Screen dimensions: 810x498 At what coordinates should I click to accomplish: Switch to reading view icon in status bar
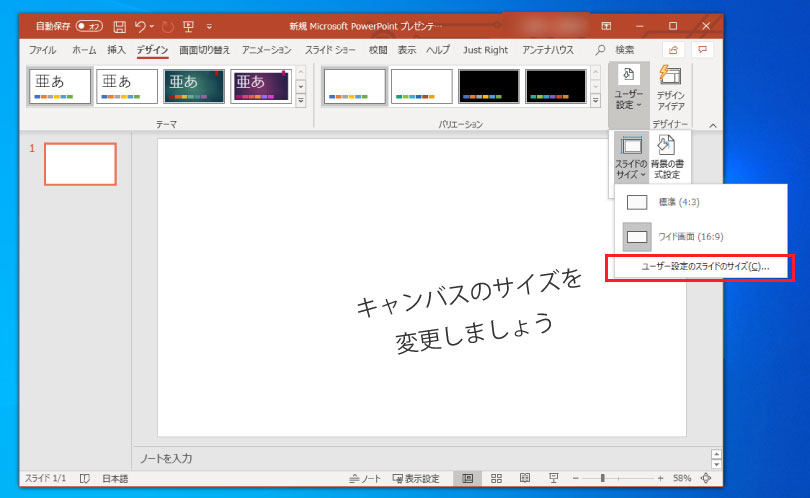524,479
